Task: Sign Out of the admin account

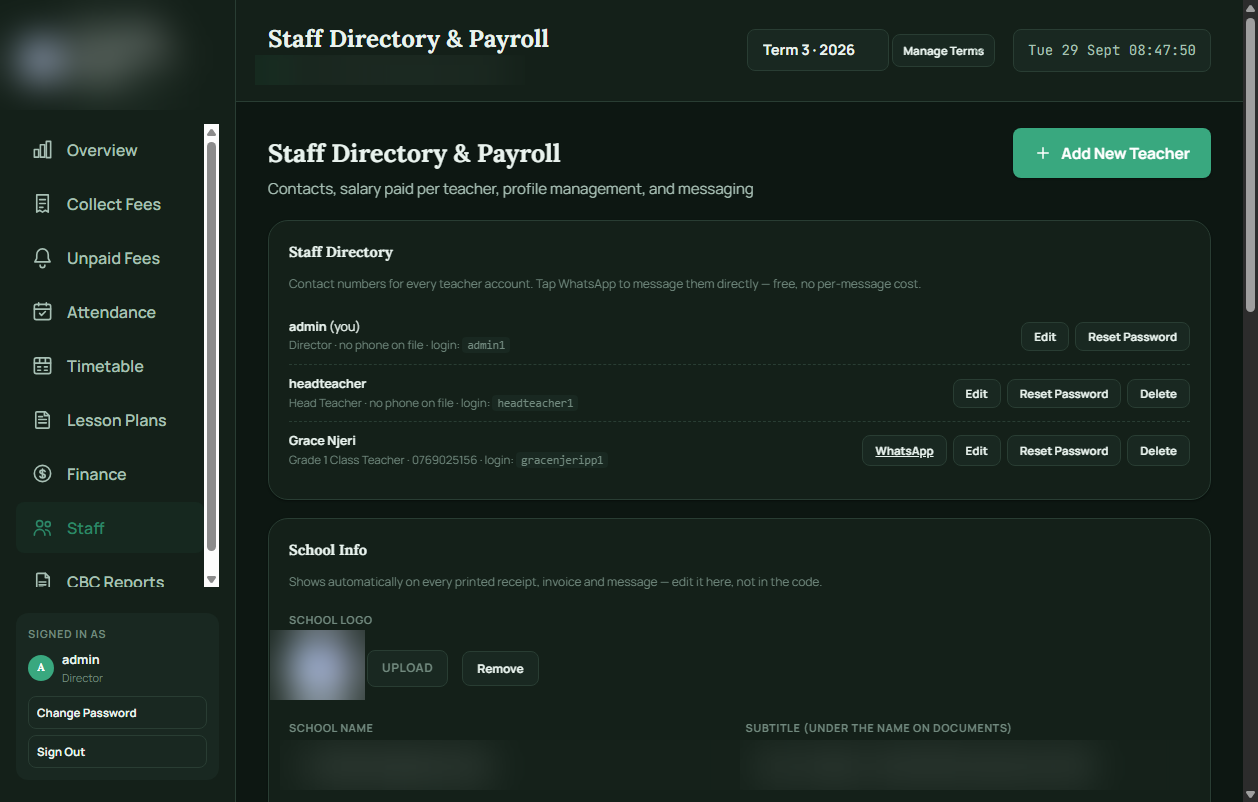Action: click(x=117, y=752)
